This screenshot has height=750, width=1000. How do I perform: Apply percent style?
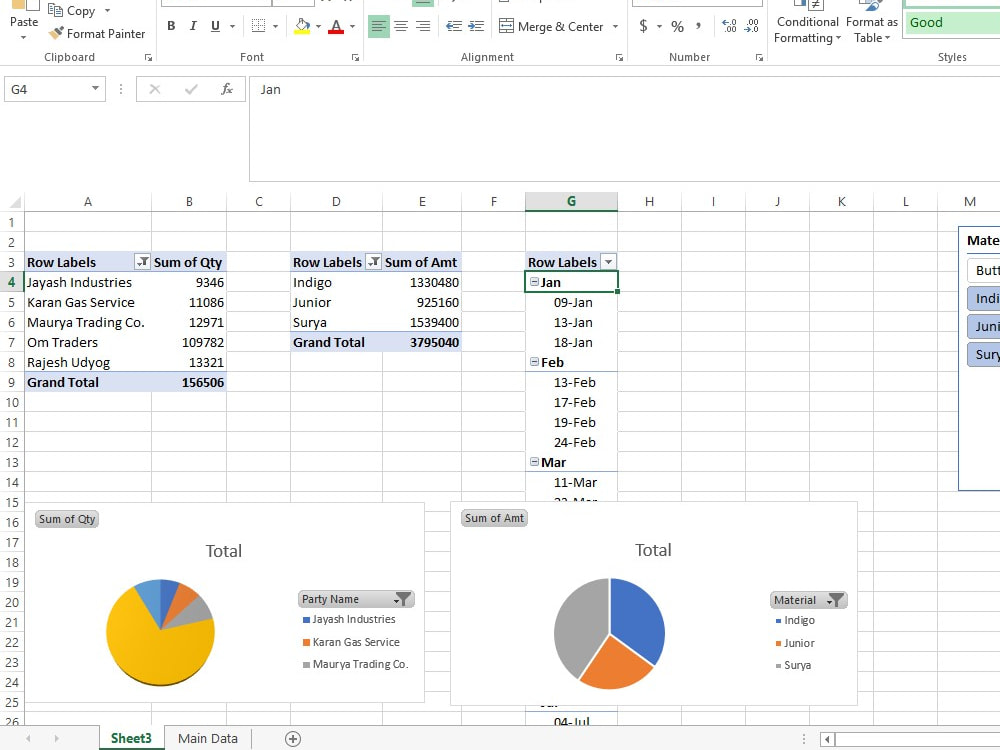coord(677,26)
